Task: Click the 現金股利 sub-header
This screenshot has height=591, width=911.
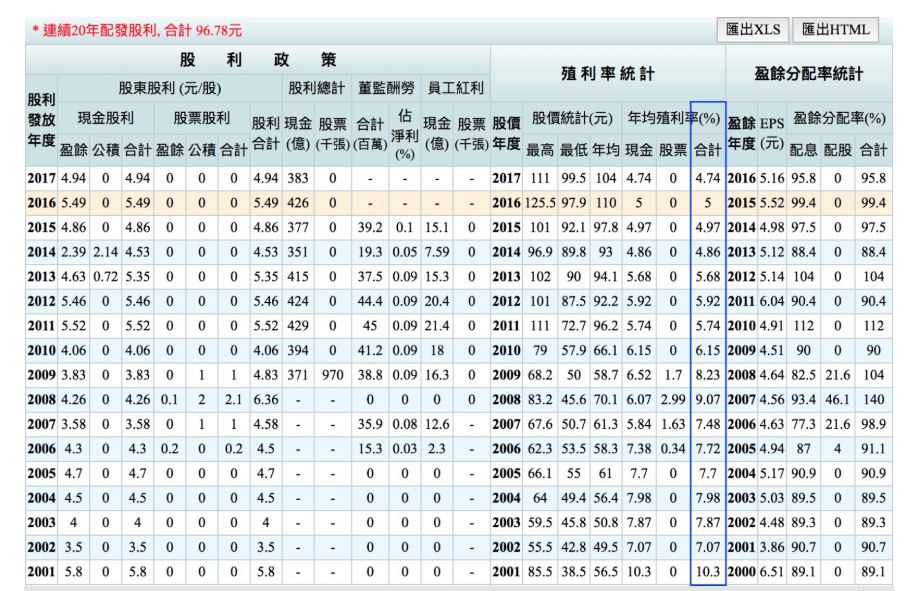Action: [x=105, y=118]
